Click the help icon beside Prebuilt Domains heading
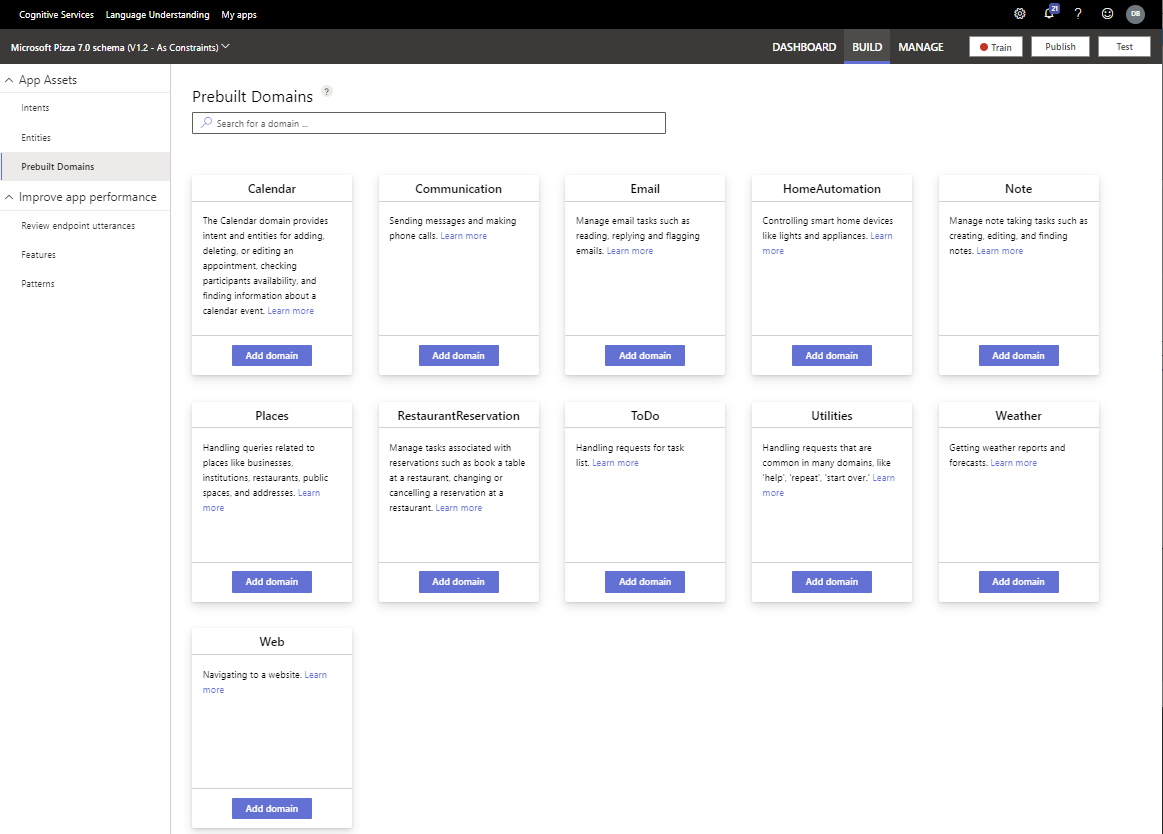This screenshot has height=834, width=1163. tap(326, 91)
